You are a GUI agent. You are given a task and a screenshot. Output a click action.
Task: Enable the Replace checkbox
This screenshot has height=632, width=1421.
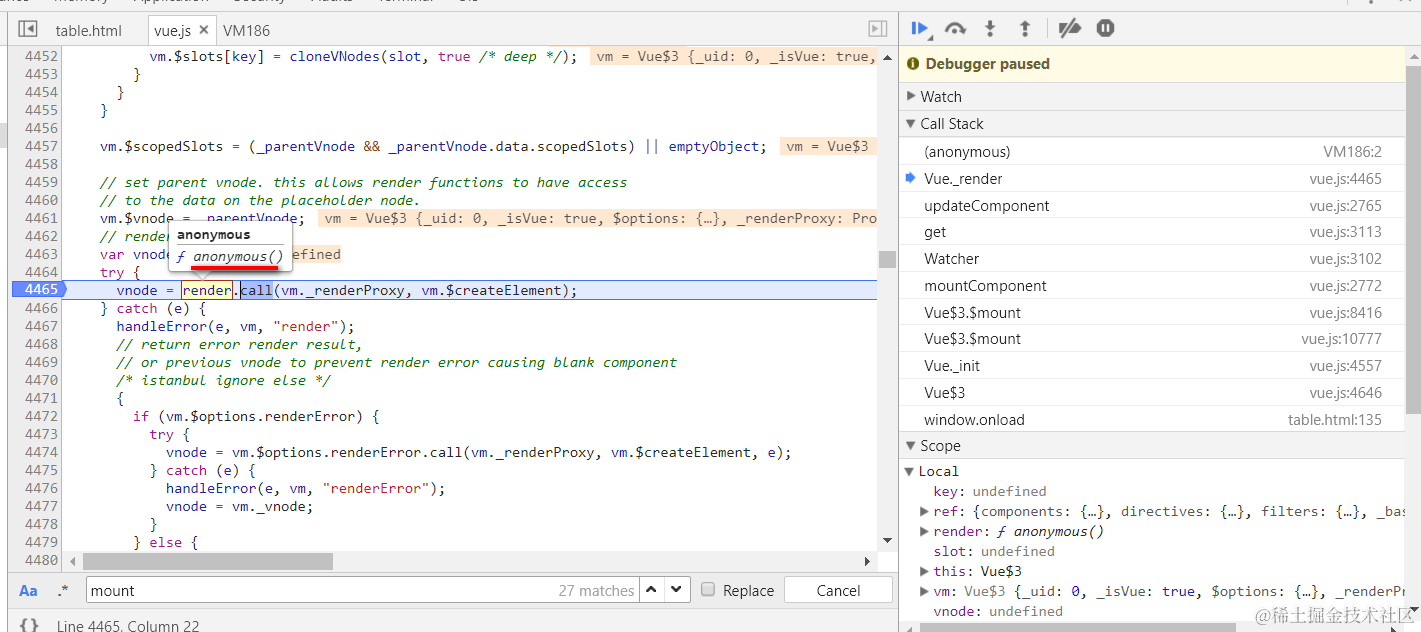[708, 590]
